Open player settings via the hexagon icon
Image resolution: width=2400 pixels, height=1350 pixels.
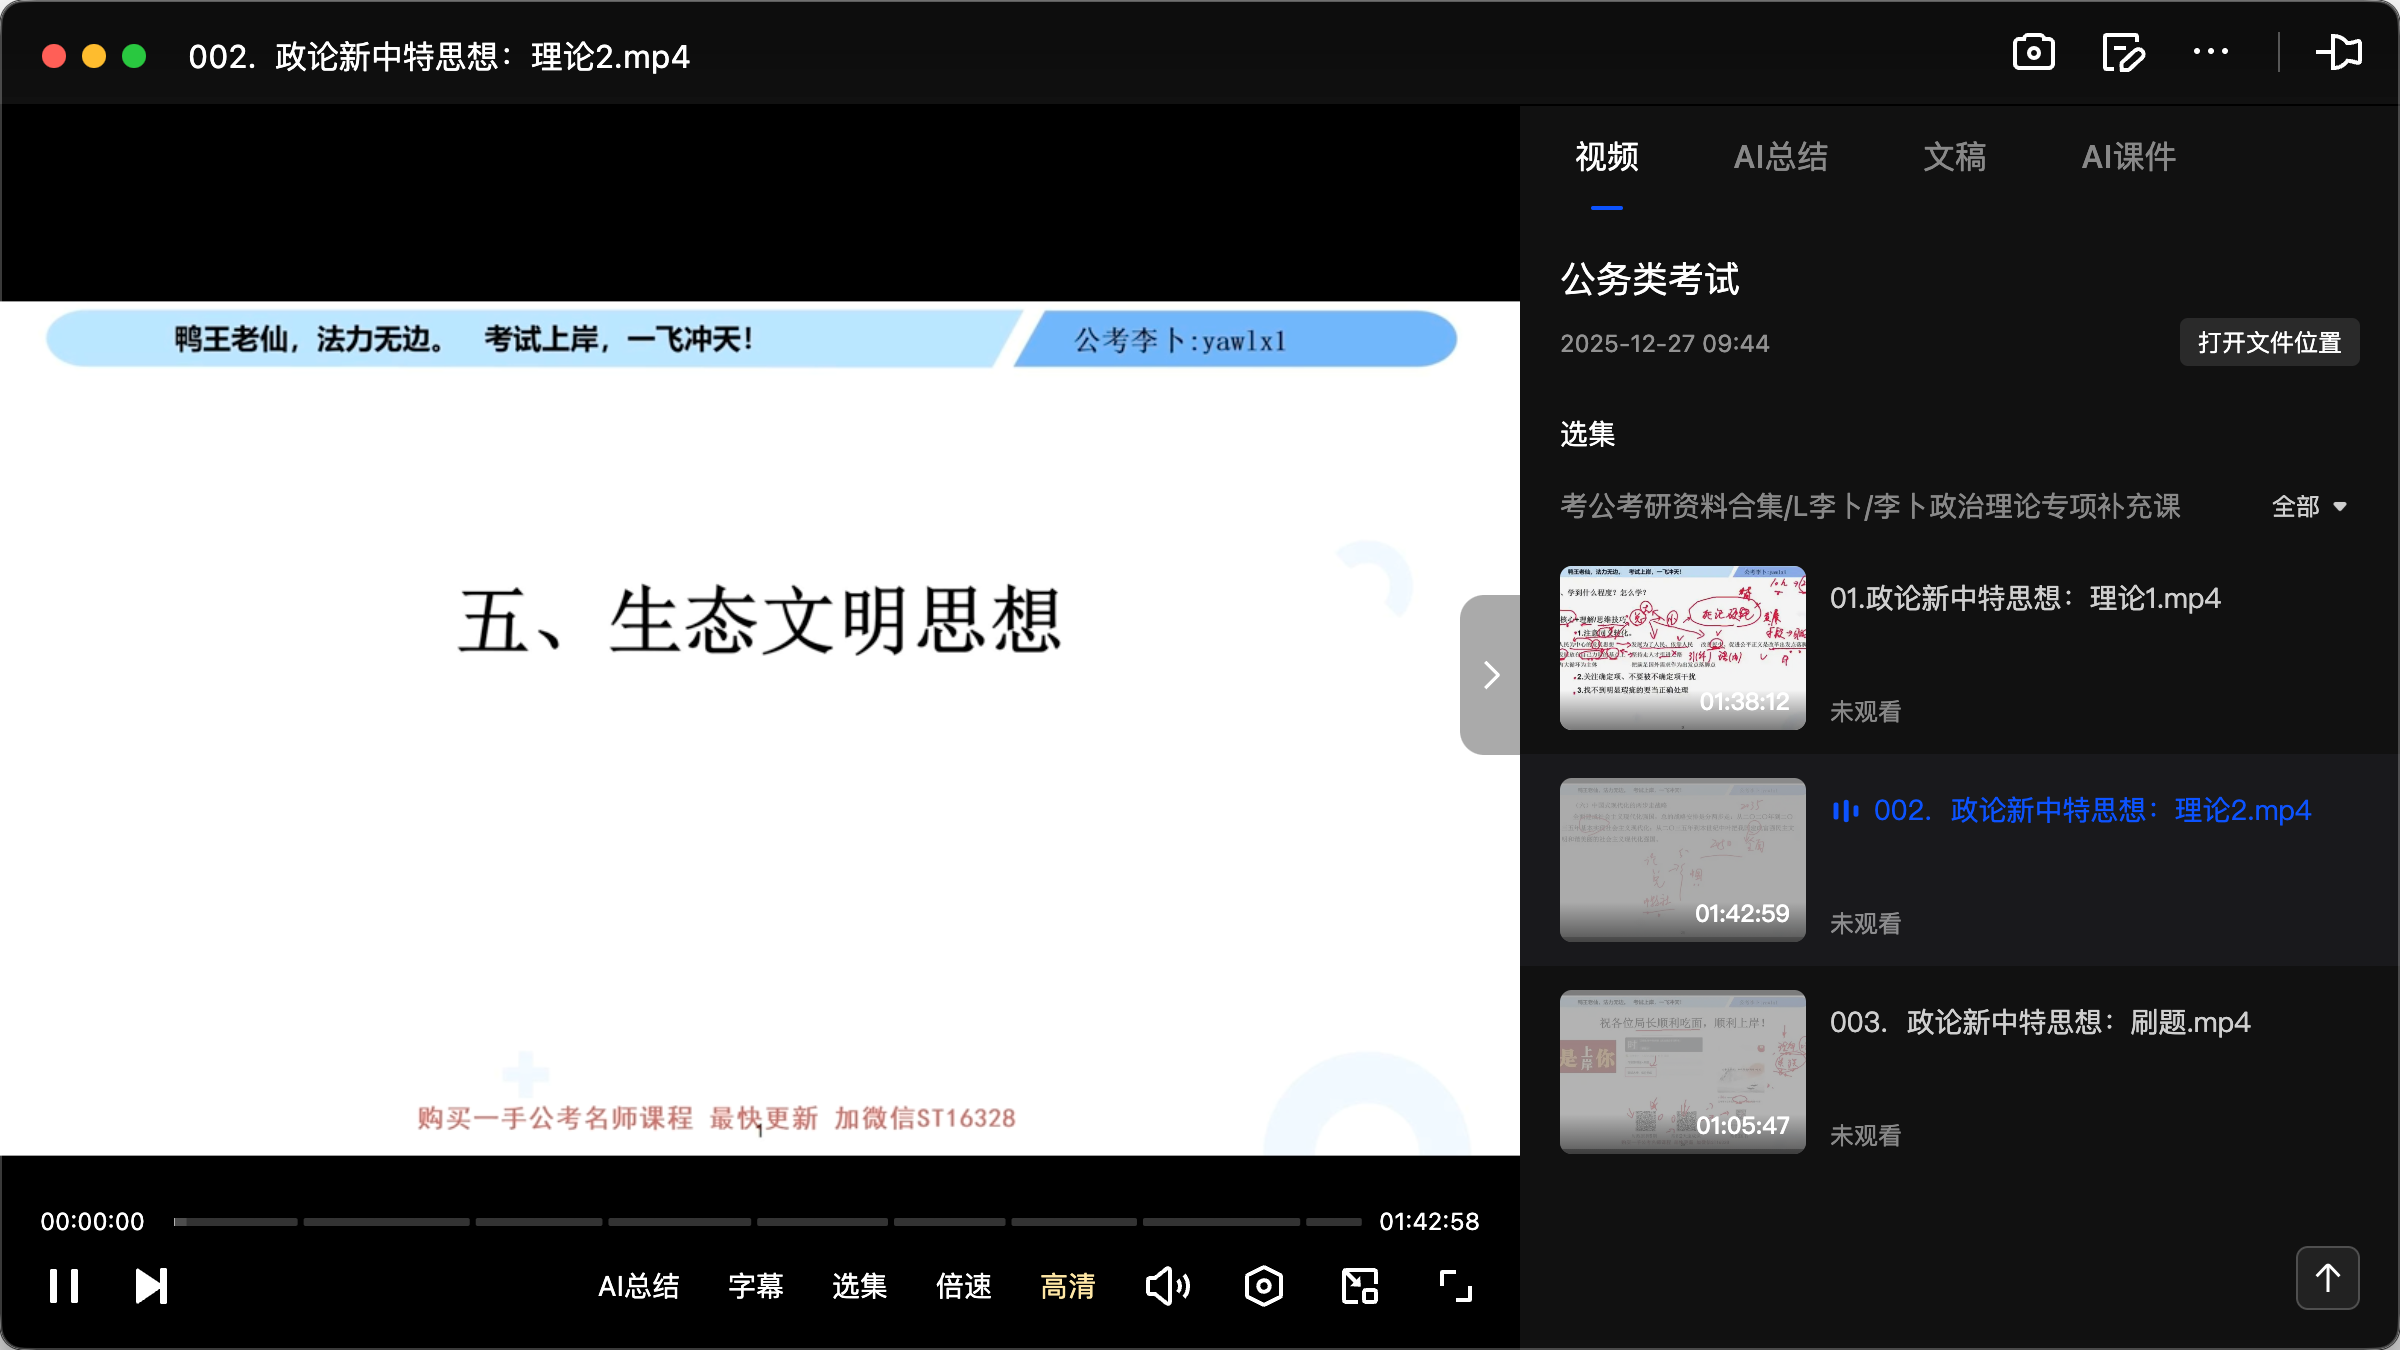[1263, 1286]
